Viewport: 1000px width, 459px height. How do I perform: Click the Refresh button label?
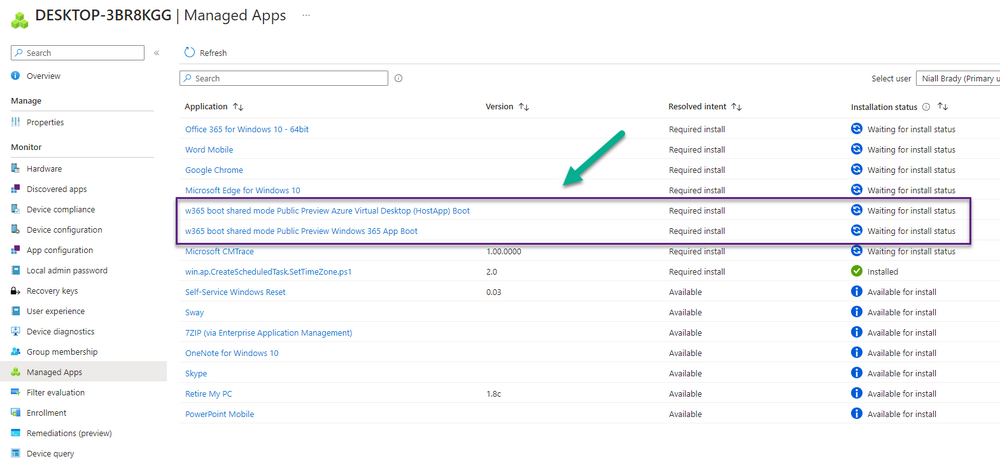pyautogui.click(x=213, y=53)
